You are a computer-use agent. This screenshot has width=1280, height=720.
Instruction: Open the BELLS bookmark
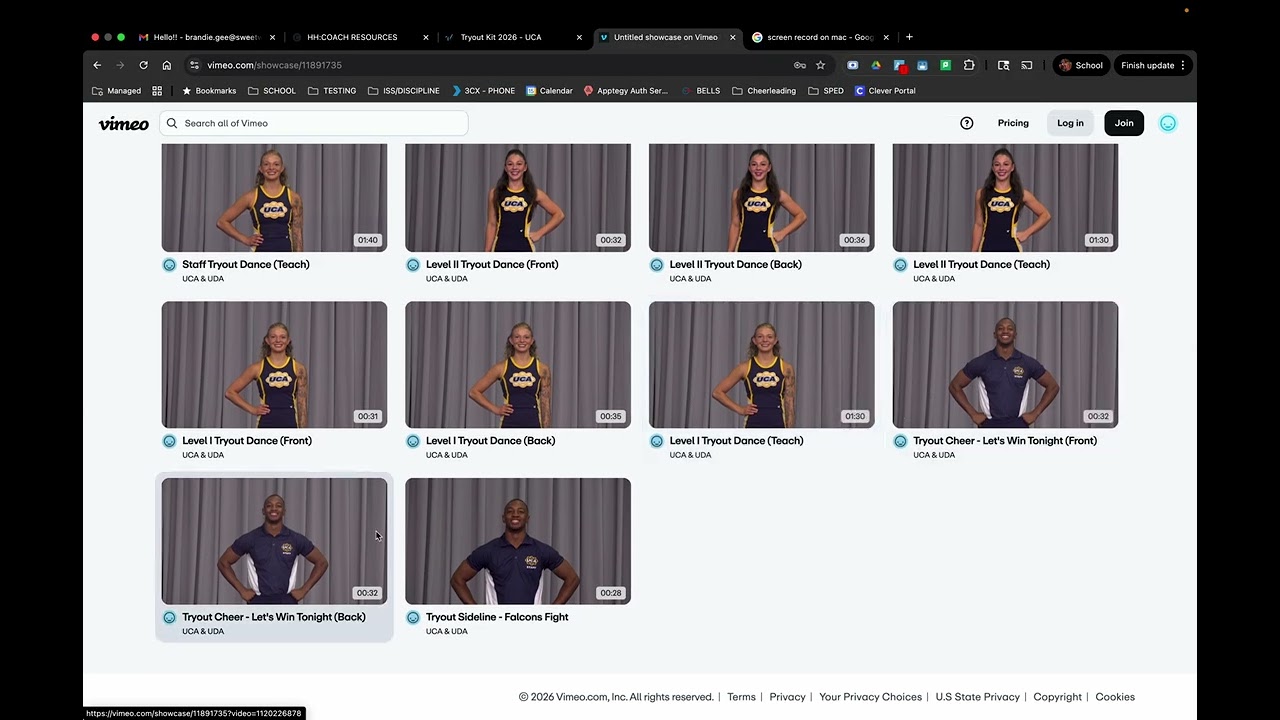tap(700, 91)
